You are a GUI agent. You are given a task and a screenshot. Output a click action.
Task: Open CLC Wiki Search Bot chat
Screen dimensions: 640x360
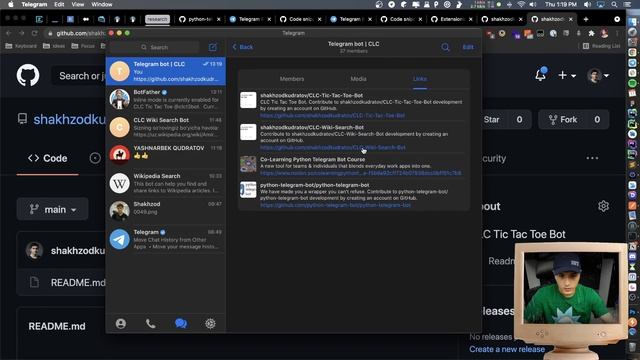166,127
